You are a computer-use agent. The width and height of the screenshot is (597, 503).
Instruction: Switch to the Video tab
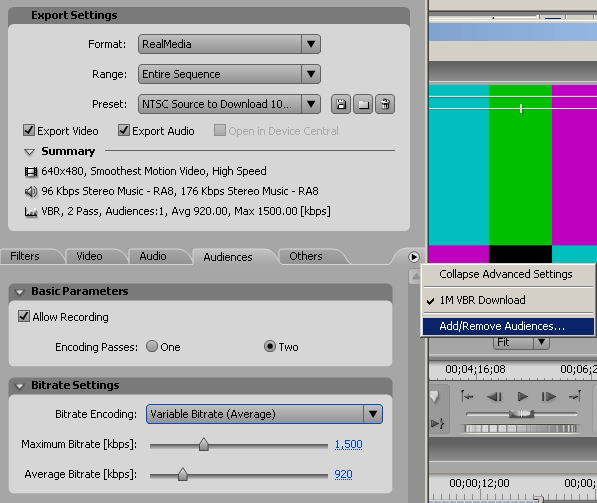[x=89, y=256]
